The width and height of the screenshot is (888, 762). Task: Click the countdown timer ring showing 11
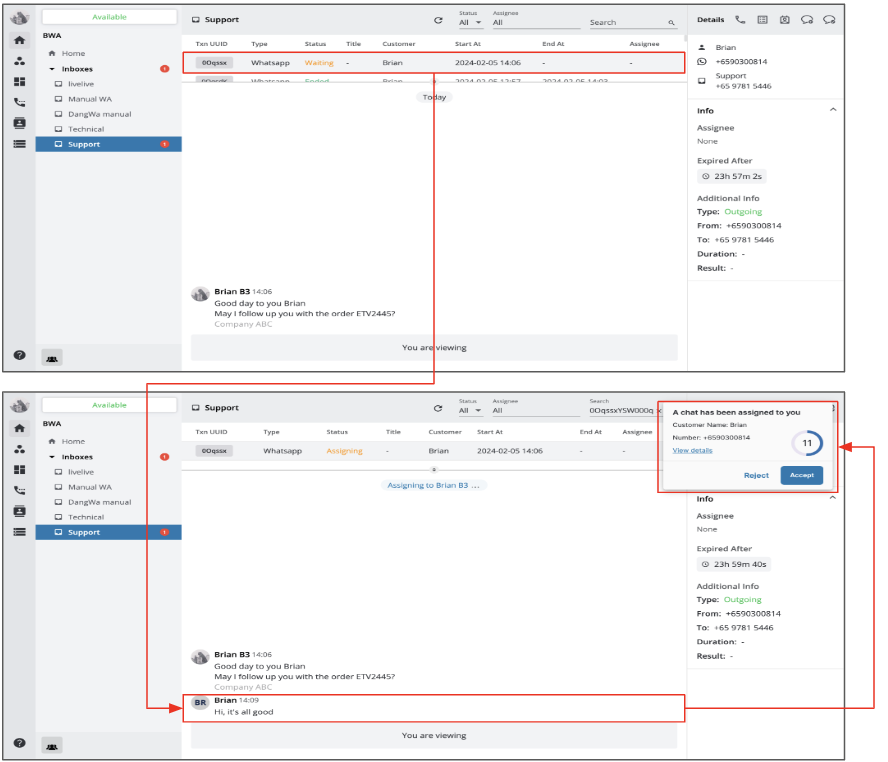807,443
